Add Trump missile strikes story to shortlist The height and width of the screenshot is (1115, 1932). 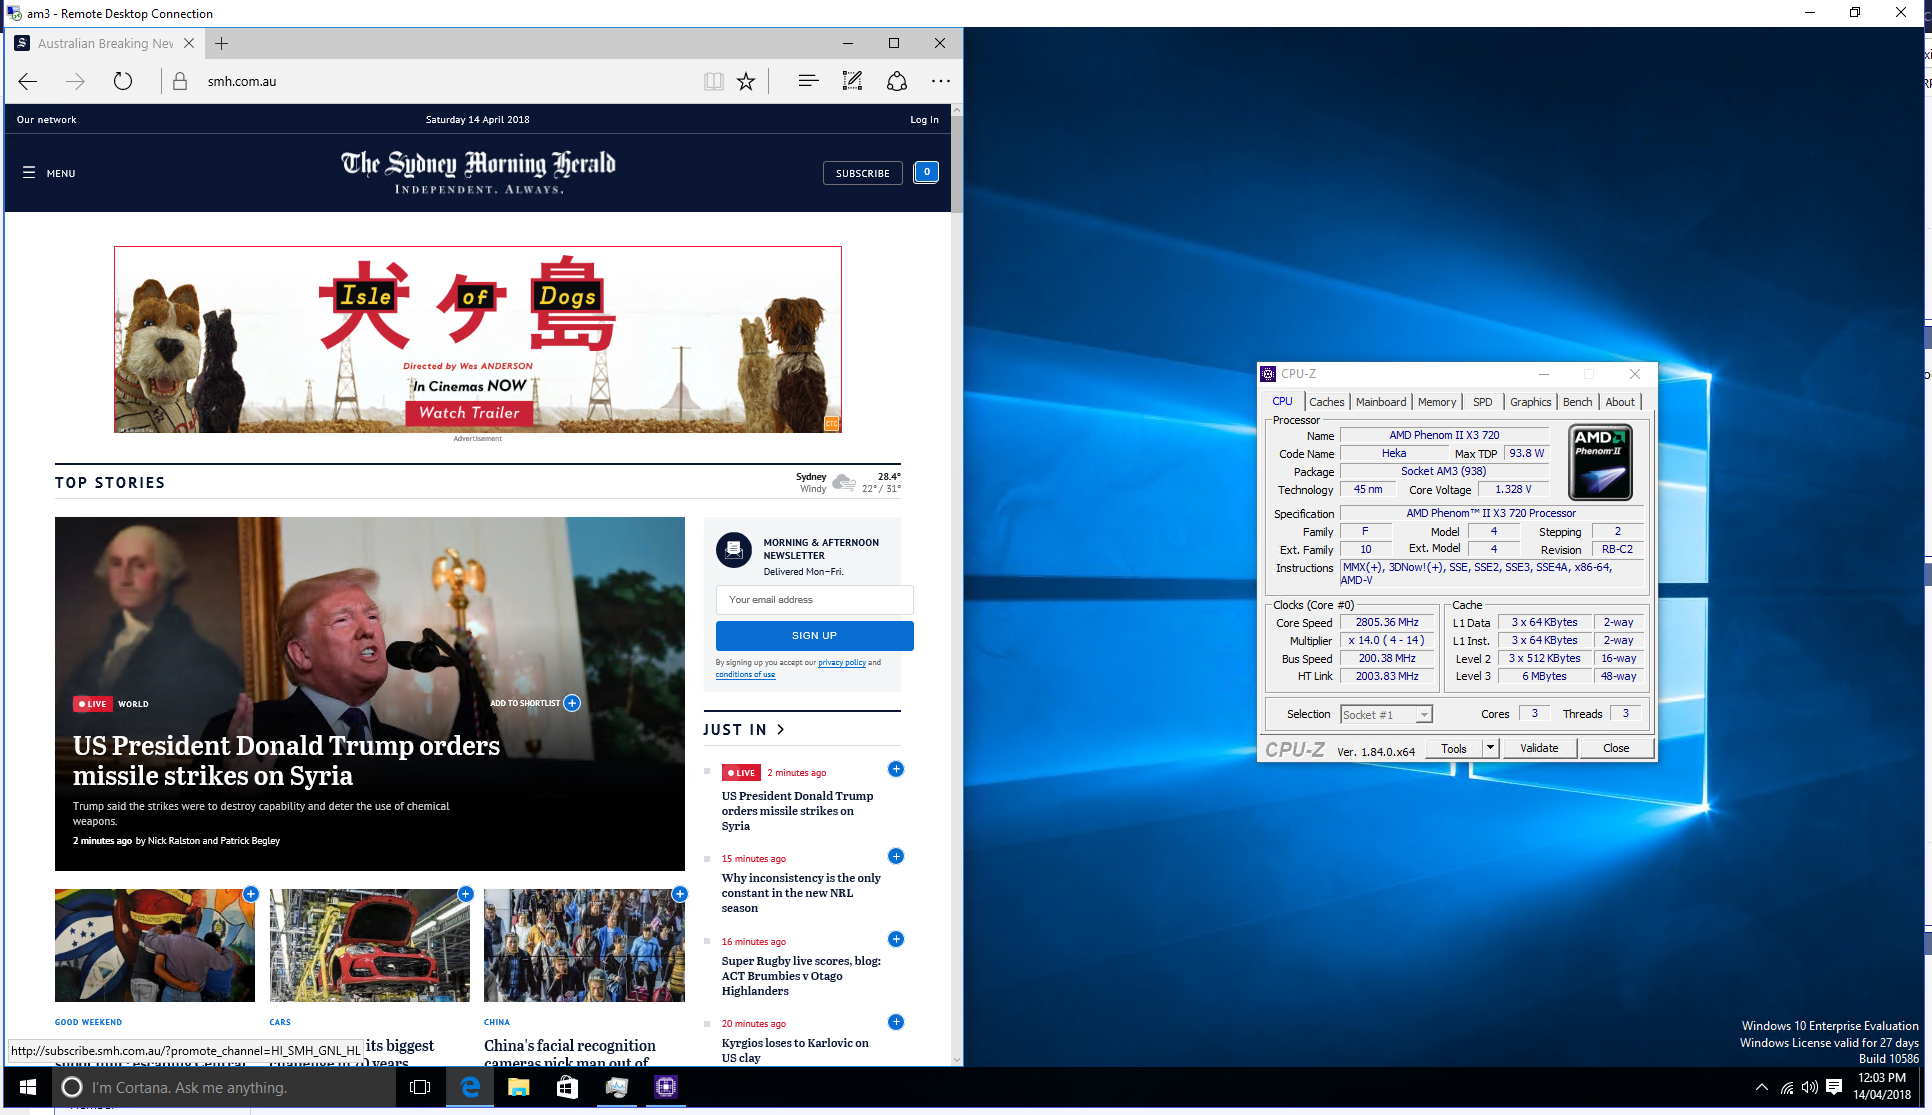(x=572, y=703)
